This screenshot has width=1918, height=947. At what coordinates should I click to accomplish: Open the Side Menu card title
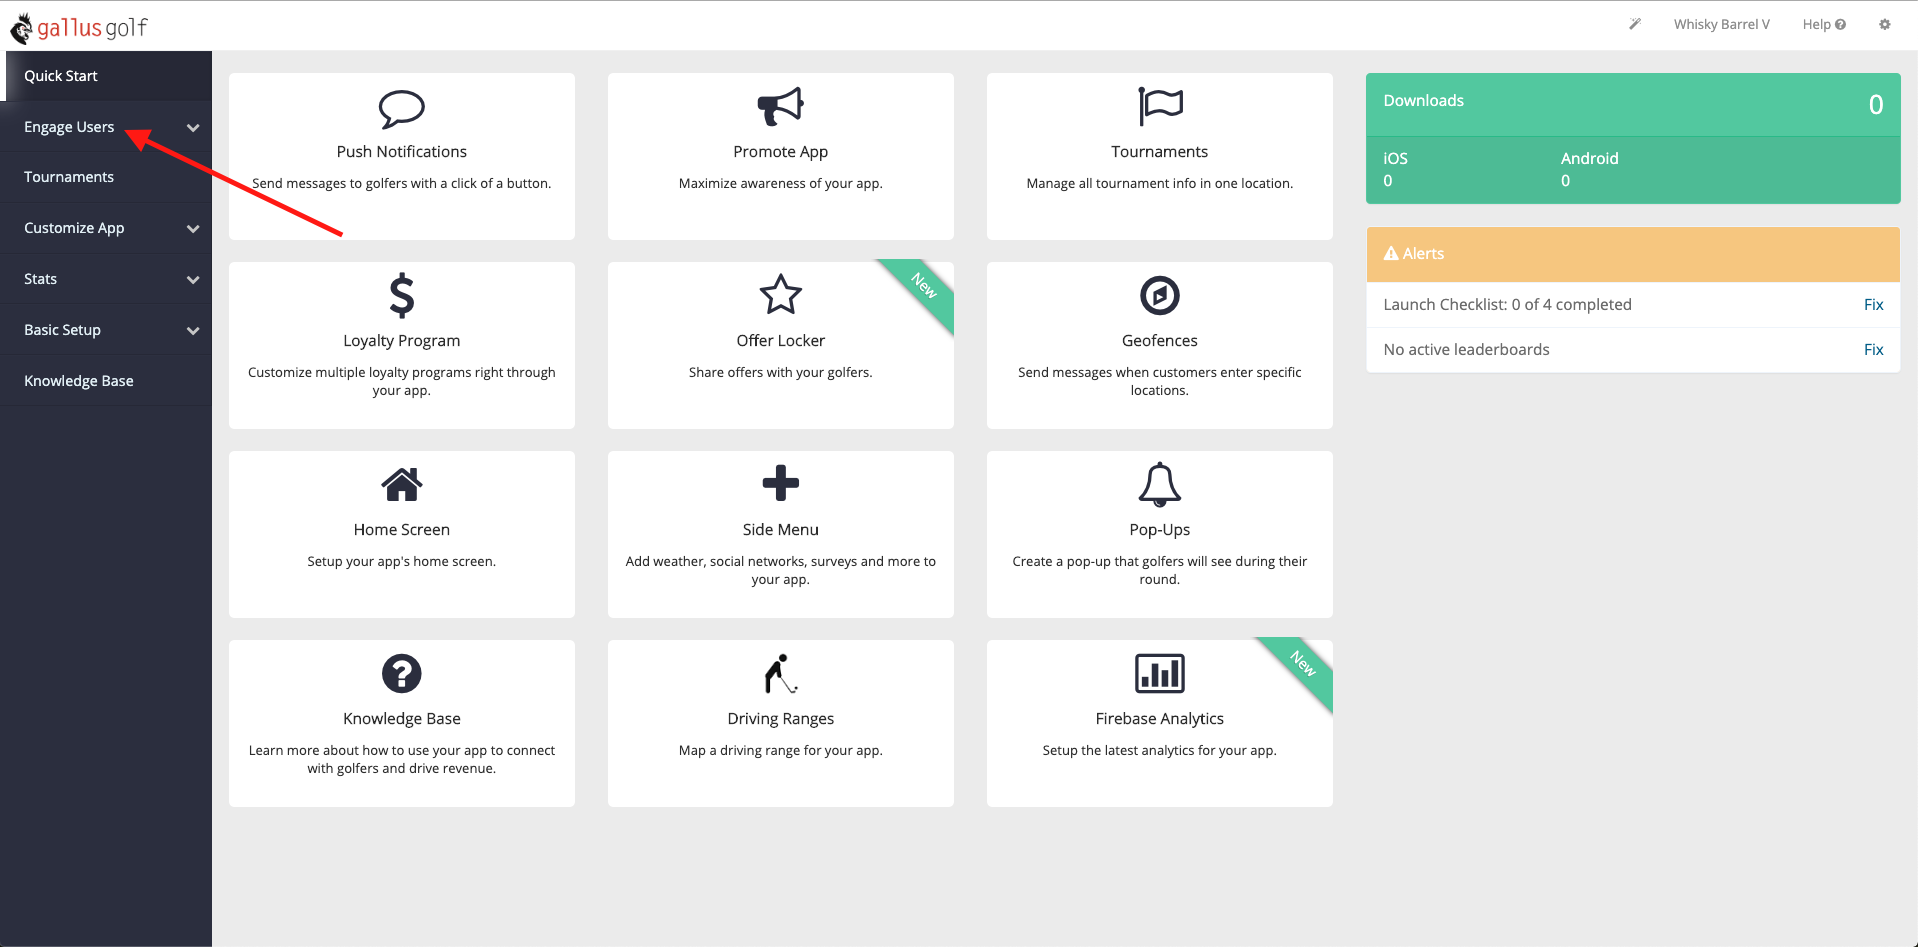(x=781, y=530)
